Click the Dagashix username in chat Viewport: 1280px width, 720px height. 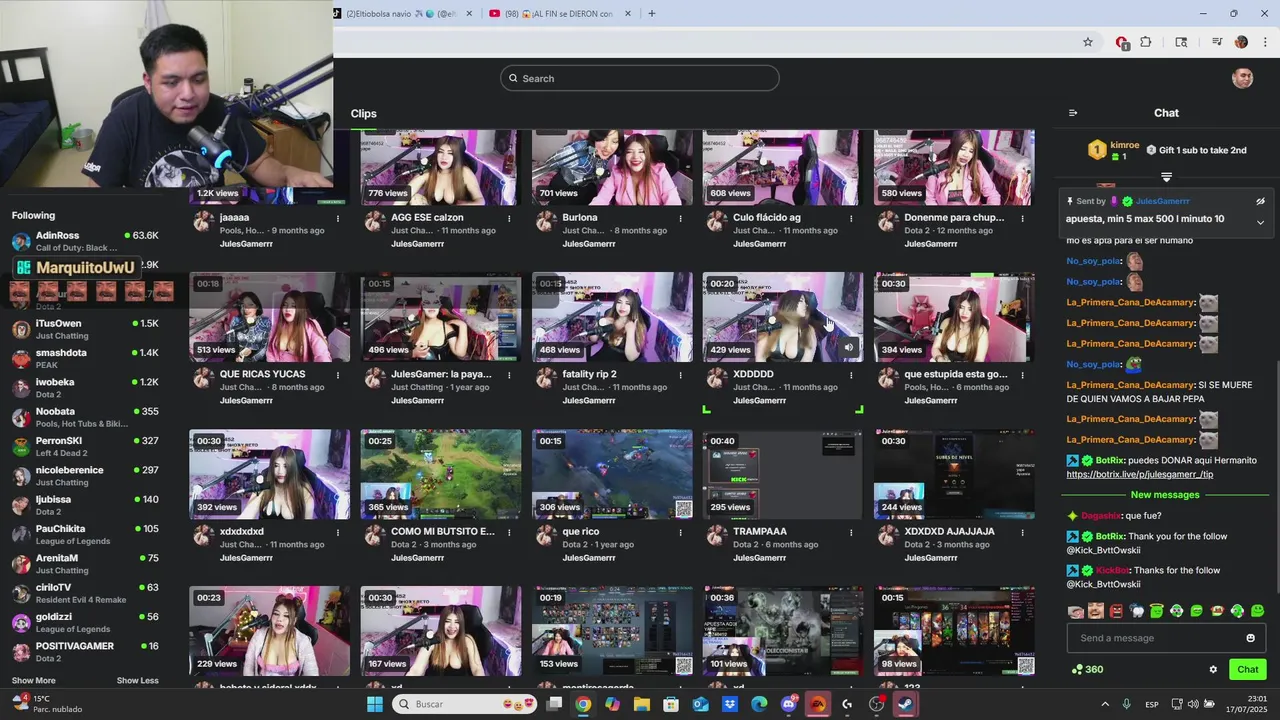(1100, 516)
